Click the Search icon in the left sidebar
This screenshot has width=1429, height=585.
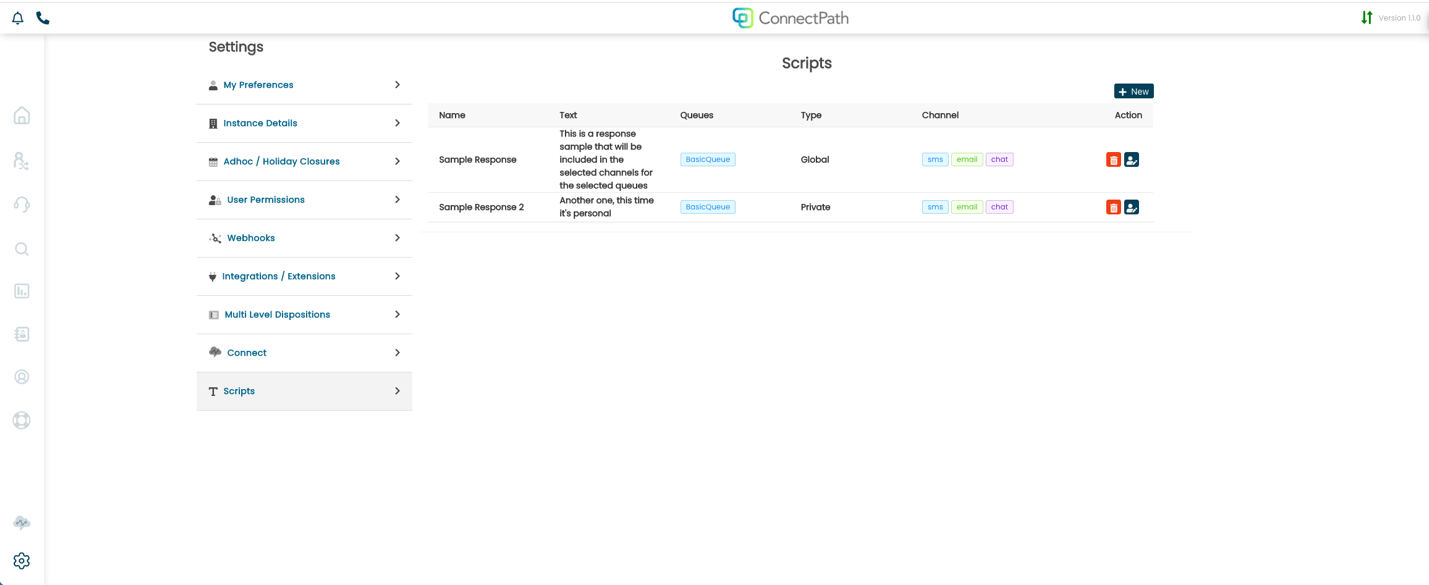(21, 248)
